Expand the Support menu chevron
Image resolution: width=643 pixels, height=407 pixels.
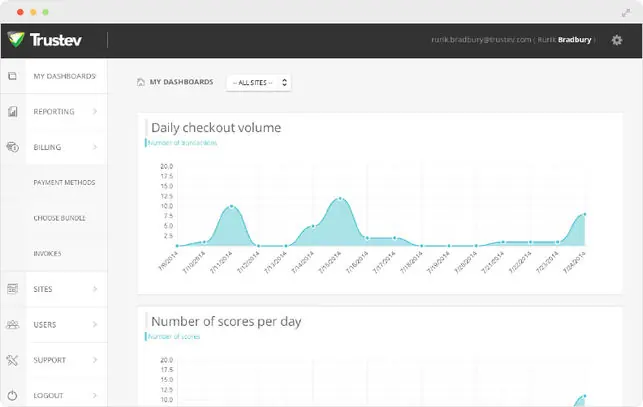click(x=95, y=360)
